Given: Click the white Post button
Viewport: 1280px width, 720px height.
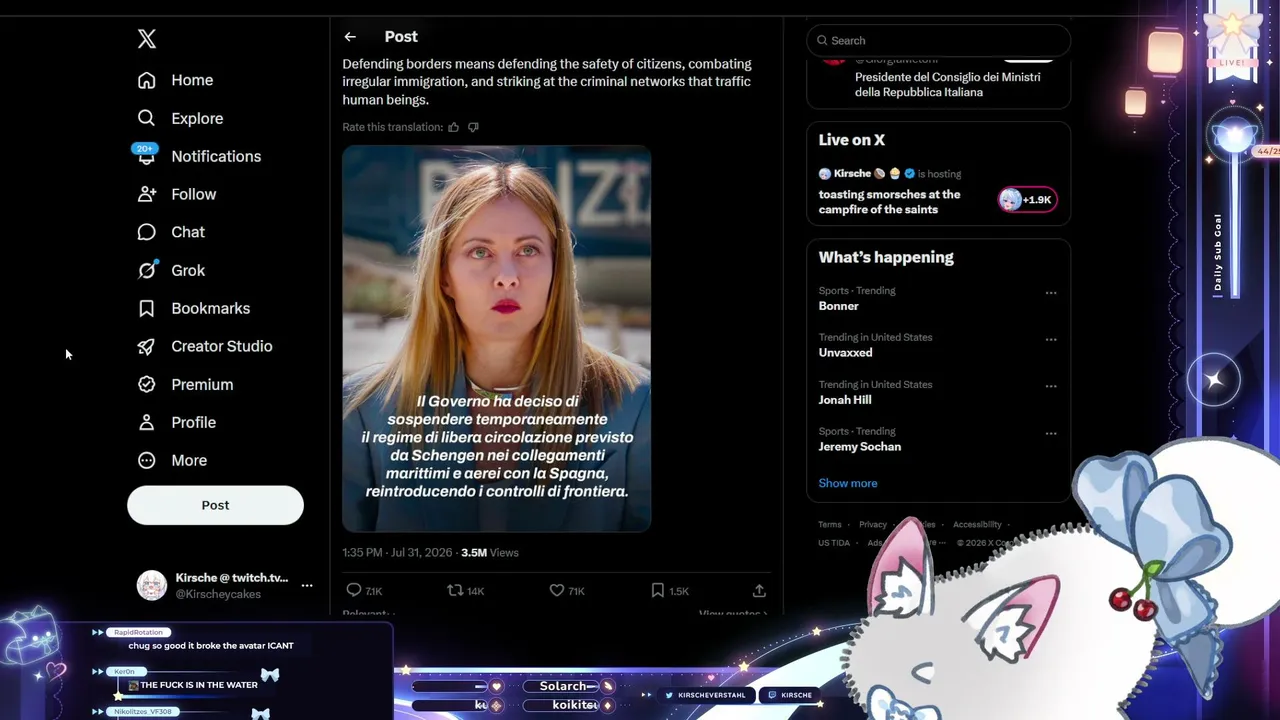Looking at the screenshot, I should coord(215,505).
